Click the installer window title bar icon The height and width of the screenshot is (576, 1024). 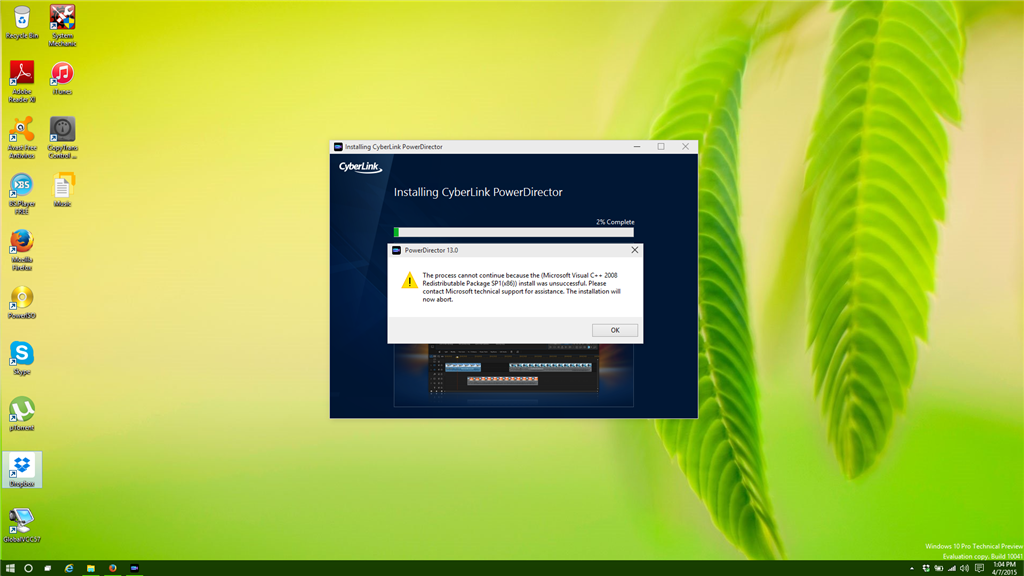click(x=338, y=147)
